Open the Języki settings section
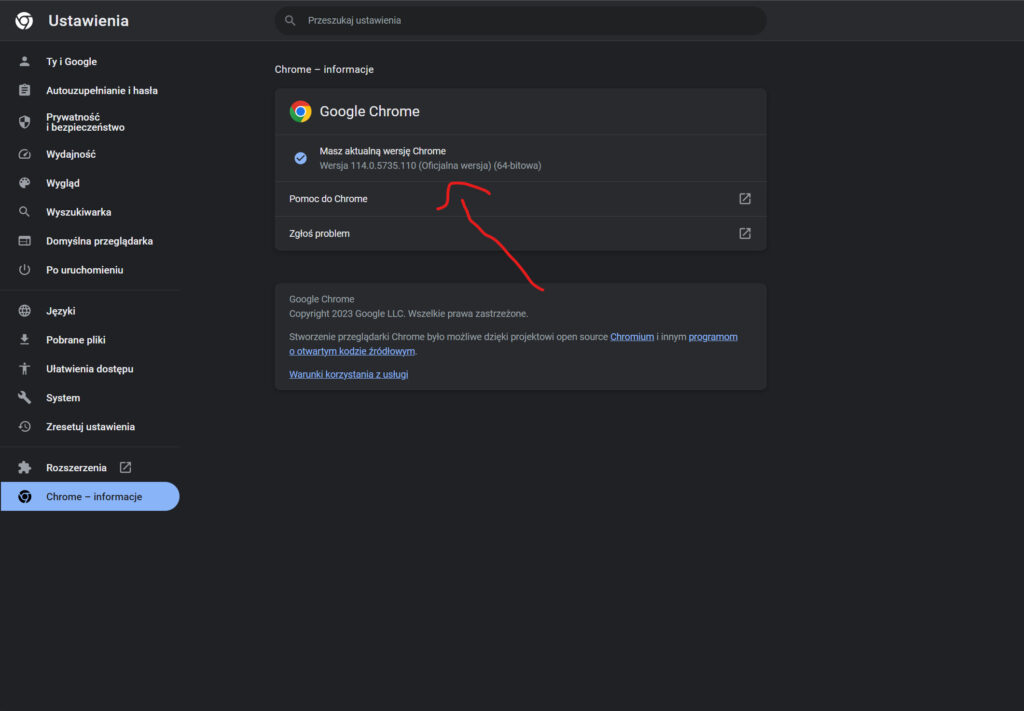Viewport: 1024px width, 711px height. point(90,311)
